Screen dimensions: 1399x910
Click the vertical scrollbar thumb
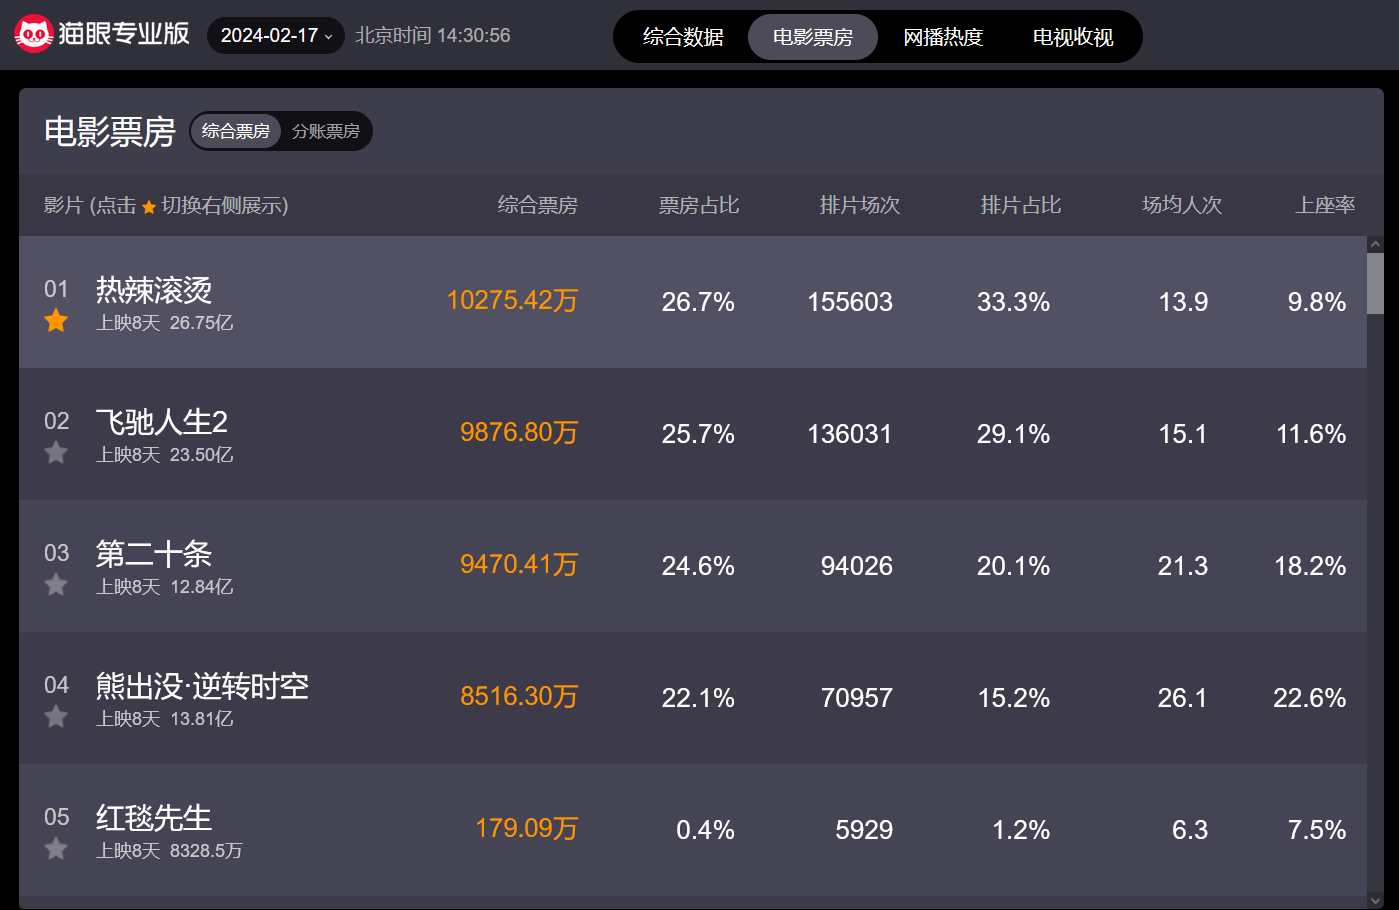(x=1376, y=283)
